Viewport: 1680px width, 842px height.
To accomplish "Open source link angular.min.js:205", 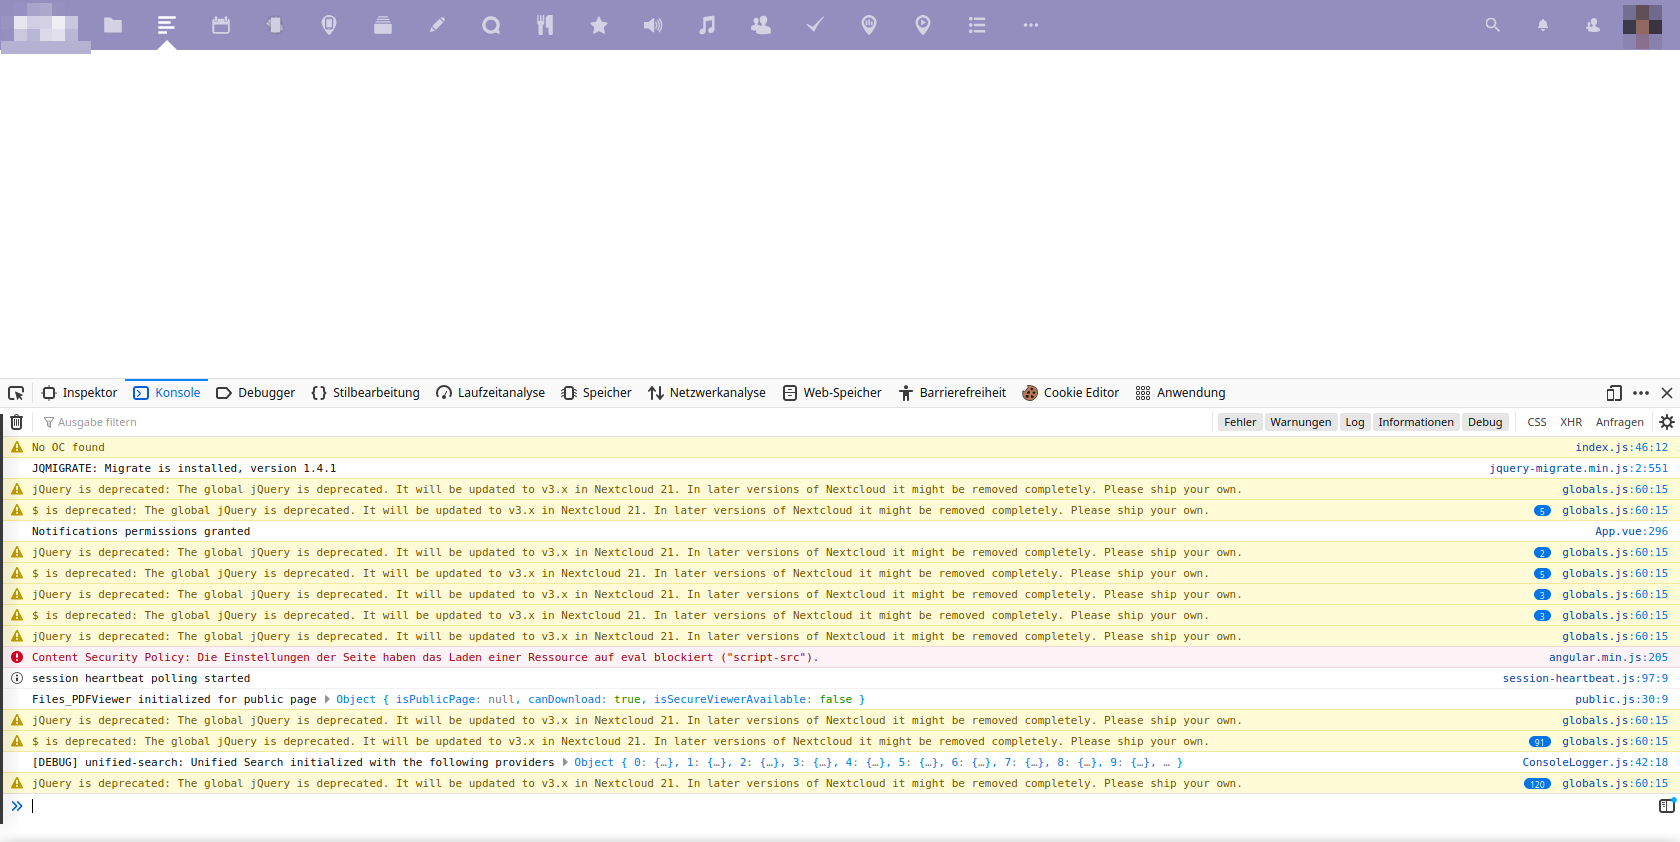I will 1608,657.
